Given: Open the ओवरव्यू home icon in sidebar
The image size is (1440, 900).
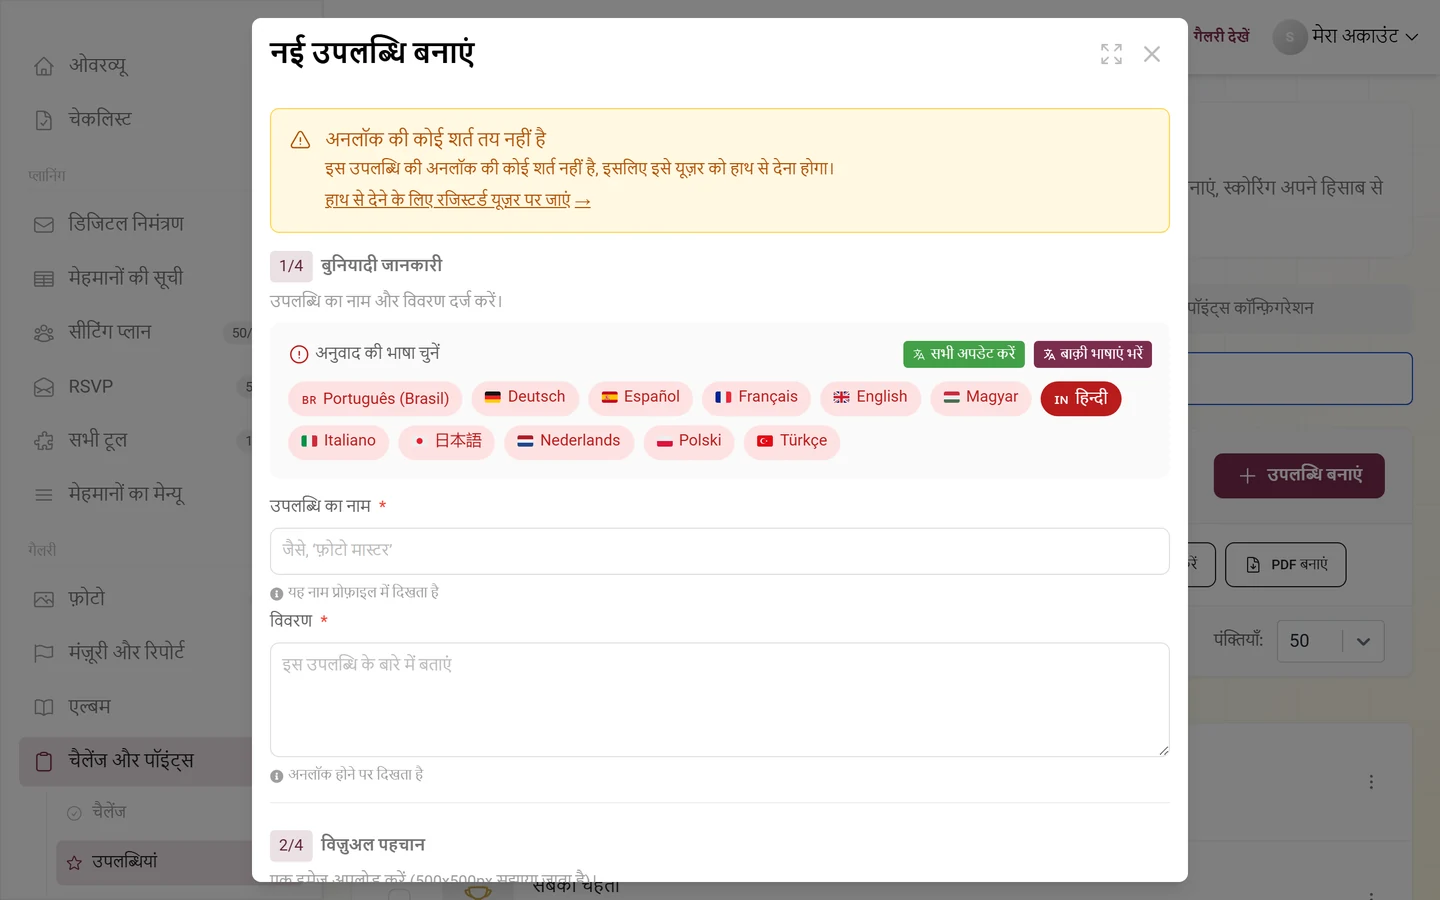Looking at the screenshot, I should tap(44, 66).
